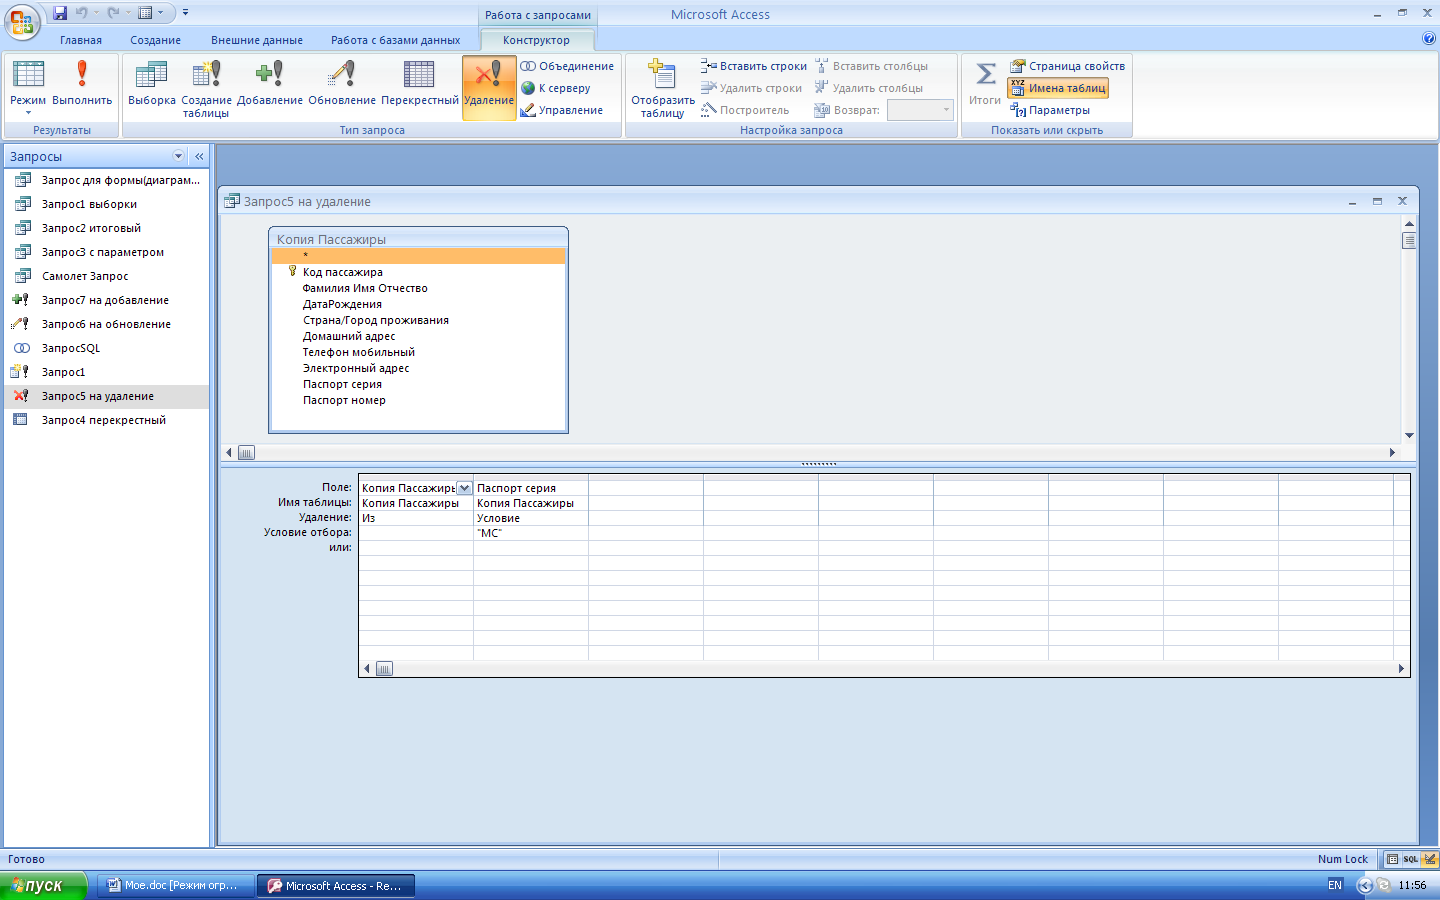
Task: Click the Пуск start button
Action: point(44,885)
